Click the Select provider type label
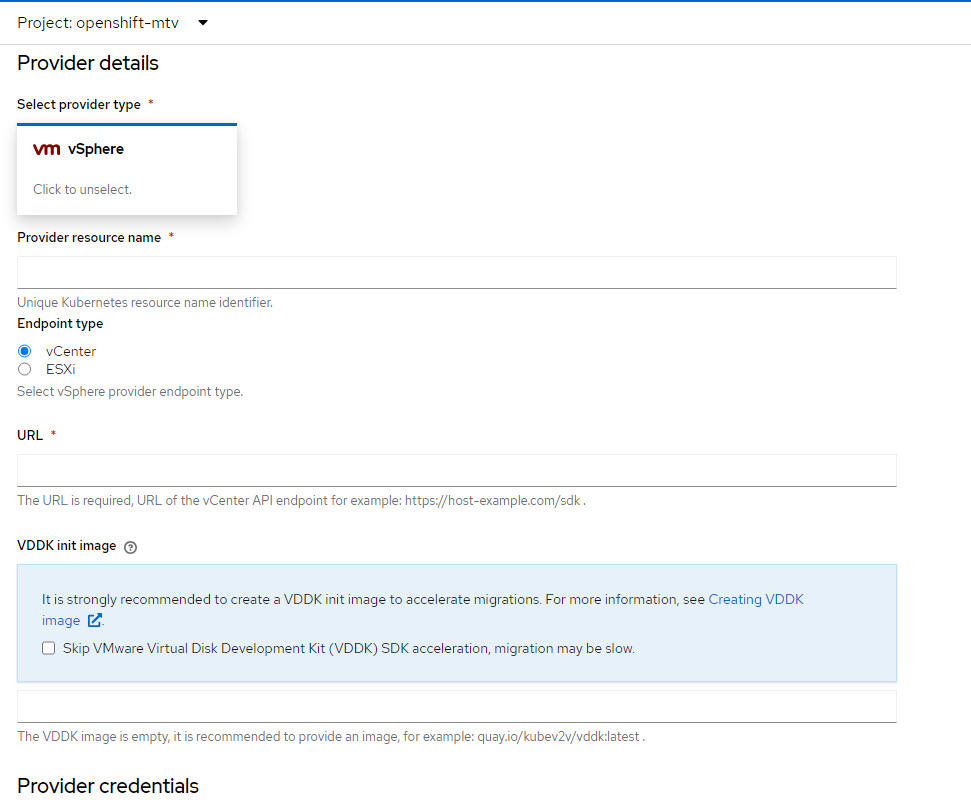Viewport: 971px width, 806px height. (x=79, y=105)
